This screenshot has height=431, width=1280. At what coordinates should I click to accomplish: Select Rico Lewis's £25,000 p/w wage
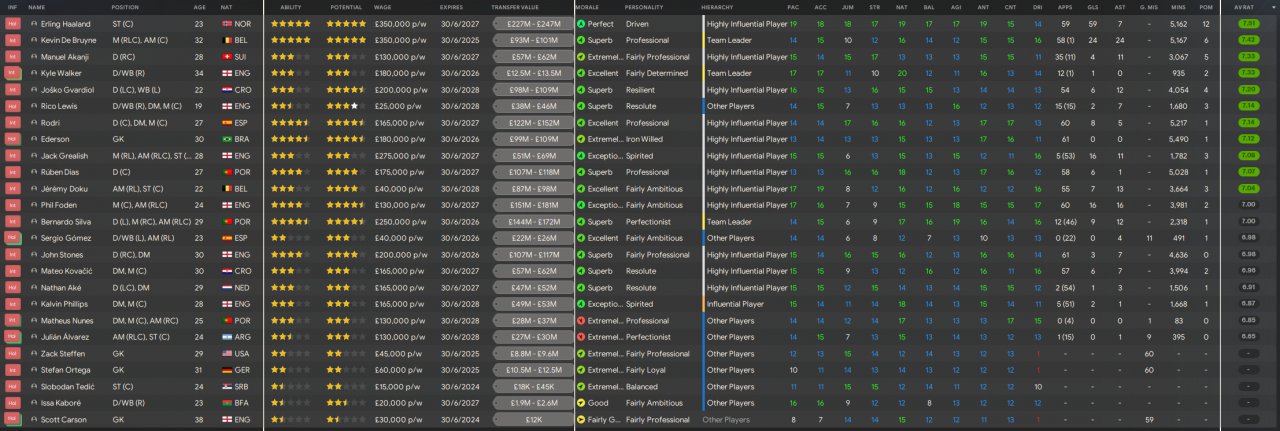coord(398,106)
